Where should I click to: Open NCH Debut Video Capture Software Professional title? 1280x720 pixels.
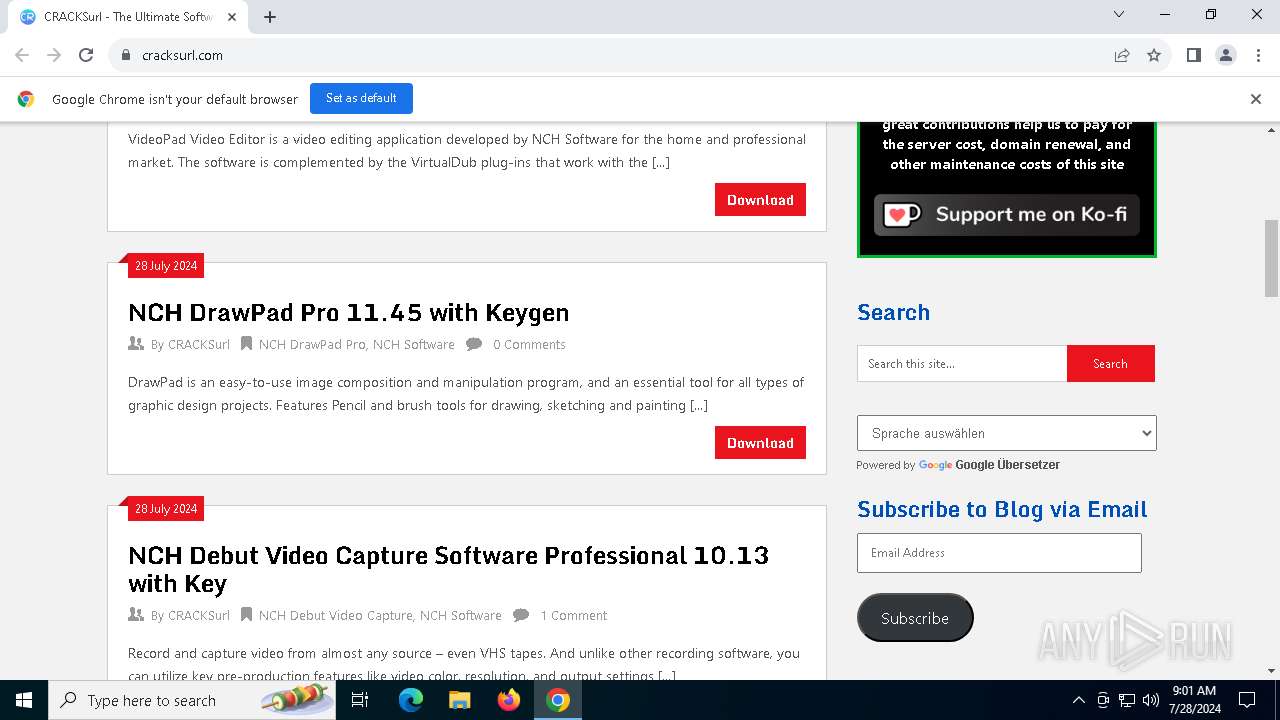(x=449, y=569)
